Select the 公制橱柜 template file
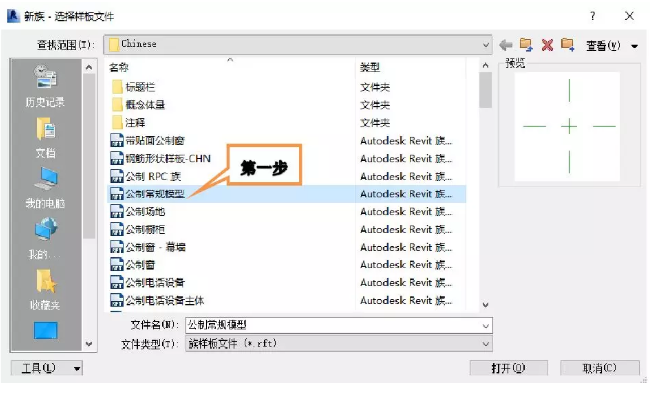The height and width of the screenshot is (396, 652). (138, 230)
